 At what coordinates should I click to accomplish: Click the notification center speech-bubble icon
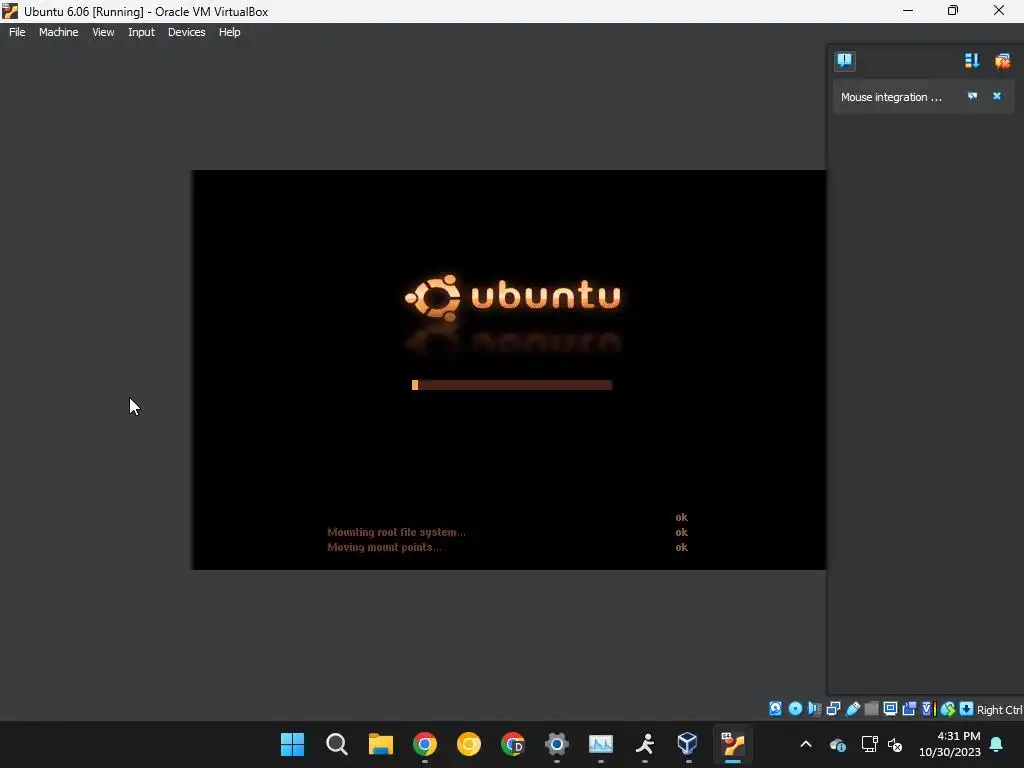pyautogui.click(x=844, y=61)
